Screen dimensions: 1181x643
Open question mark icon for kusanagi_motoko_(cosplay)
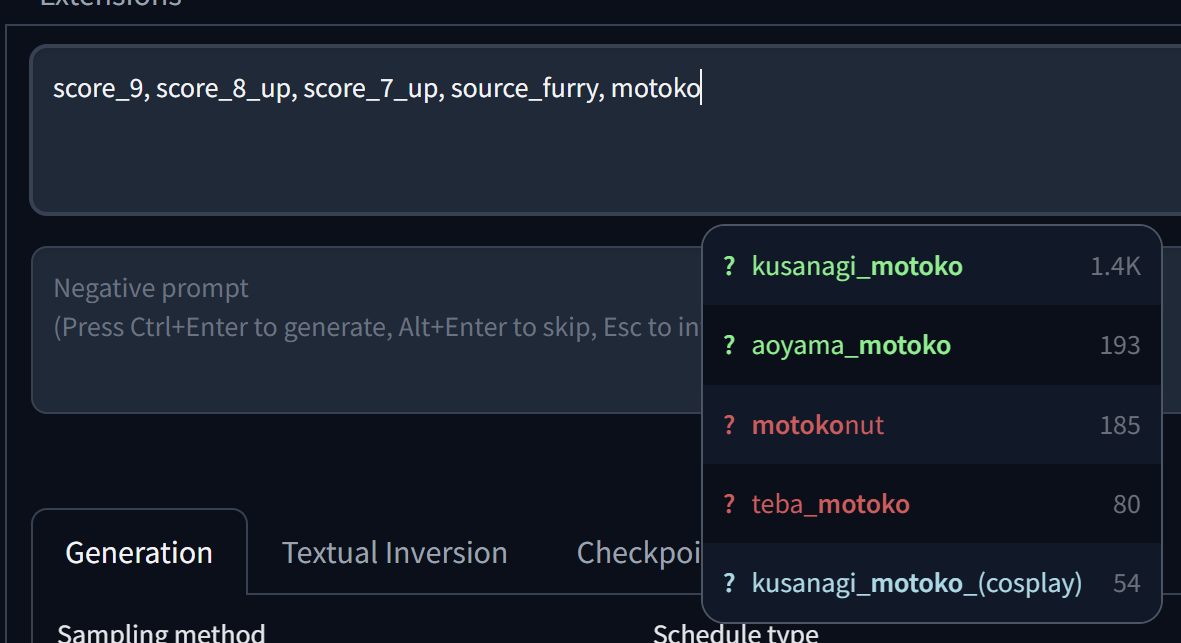(729, 583)
